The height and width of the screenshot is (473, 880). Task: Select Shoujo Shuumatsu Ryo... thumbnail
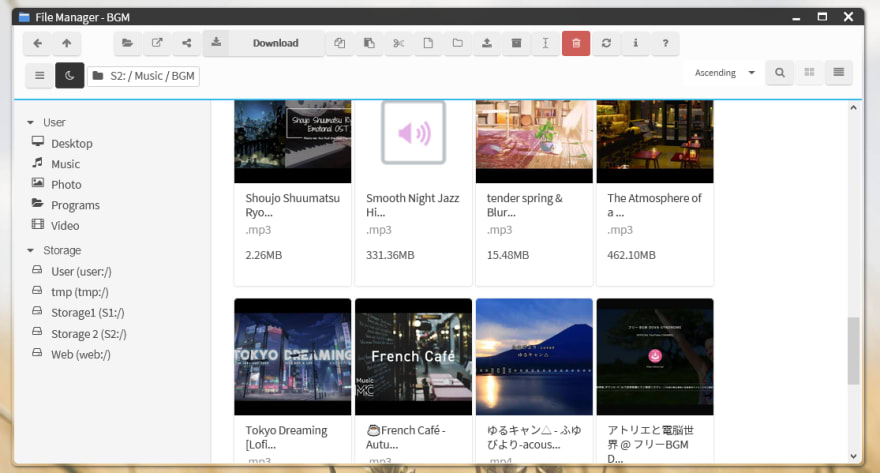[293, 141]
